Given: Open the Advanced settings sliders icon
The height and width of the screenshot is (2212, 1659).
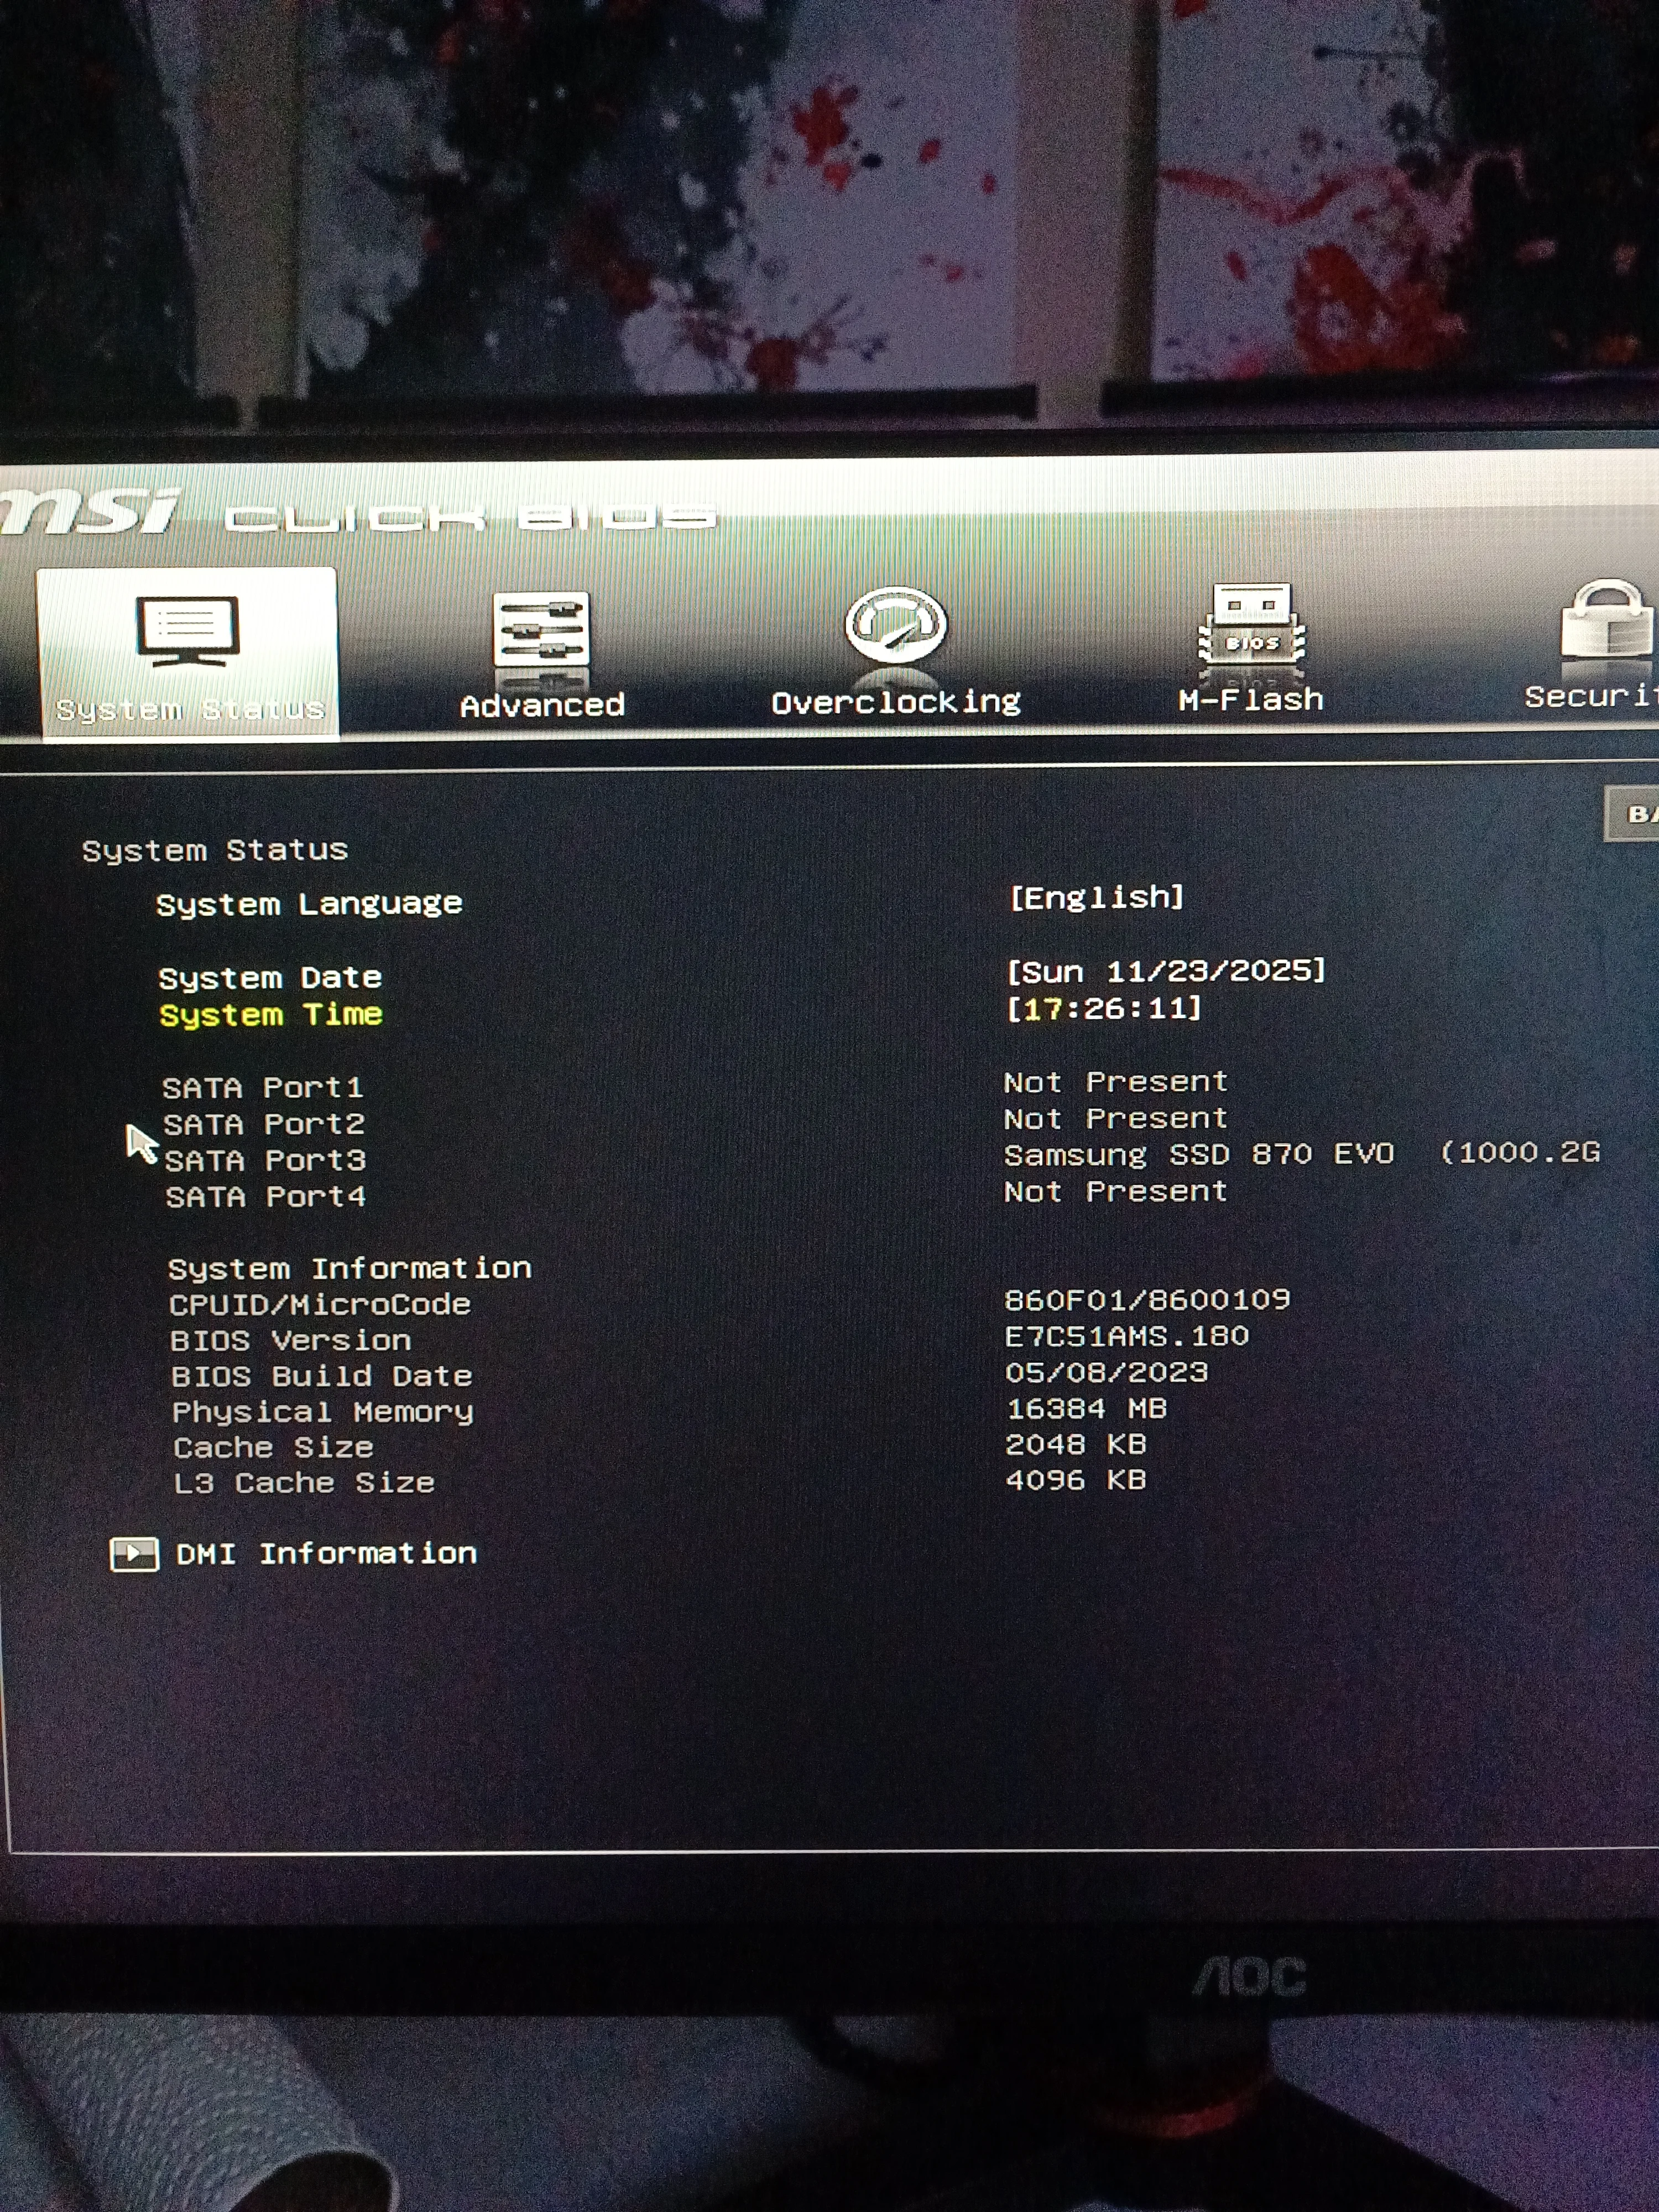Looking at the screenshot, I should coord(541,630).
